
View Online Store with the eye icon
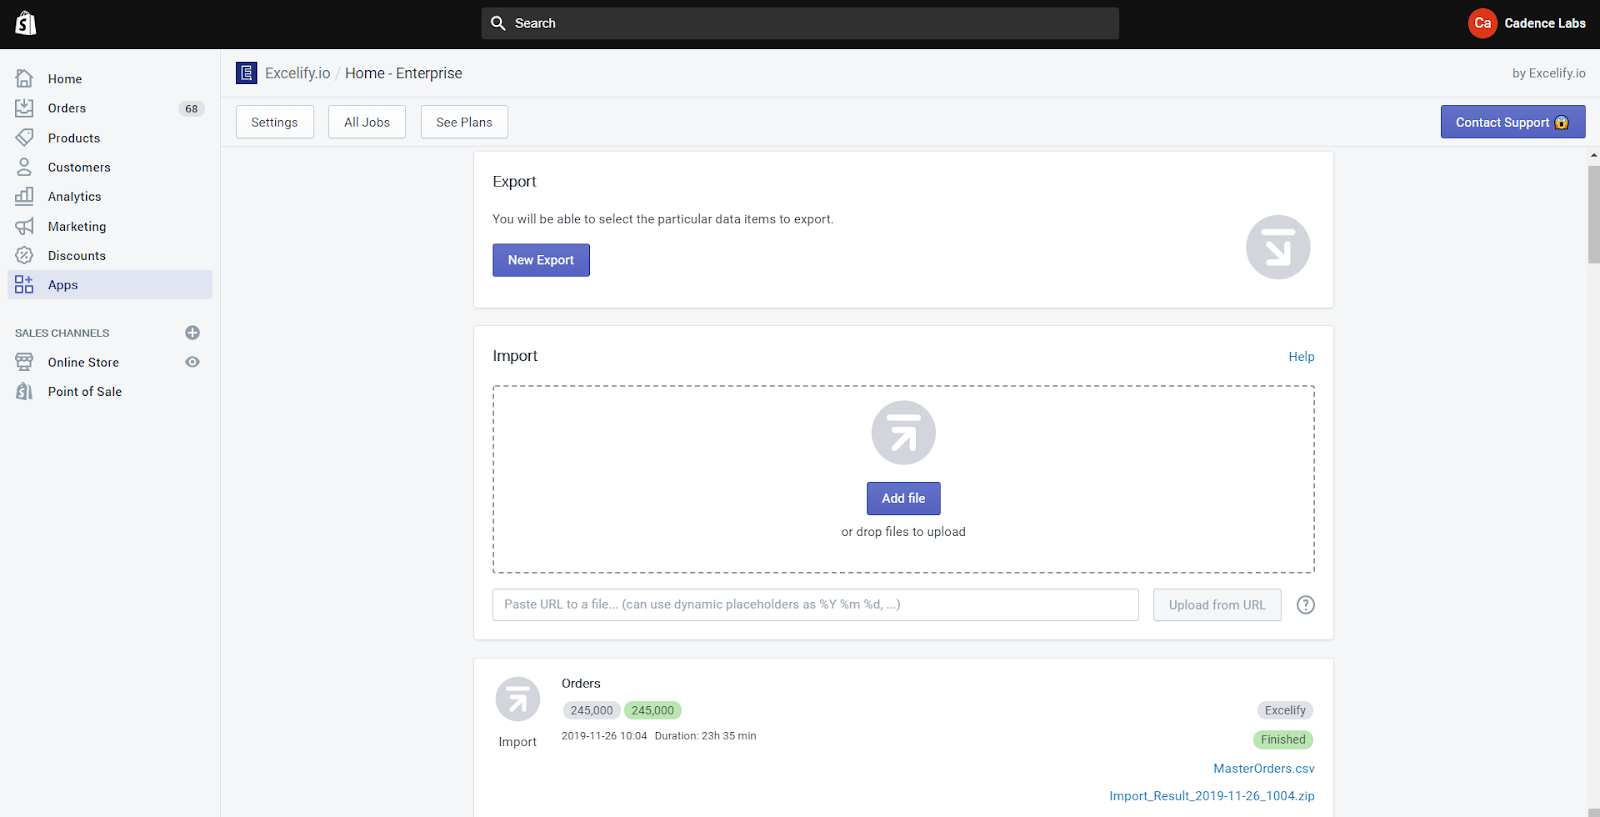(193, 362)
